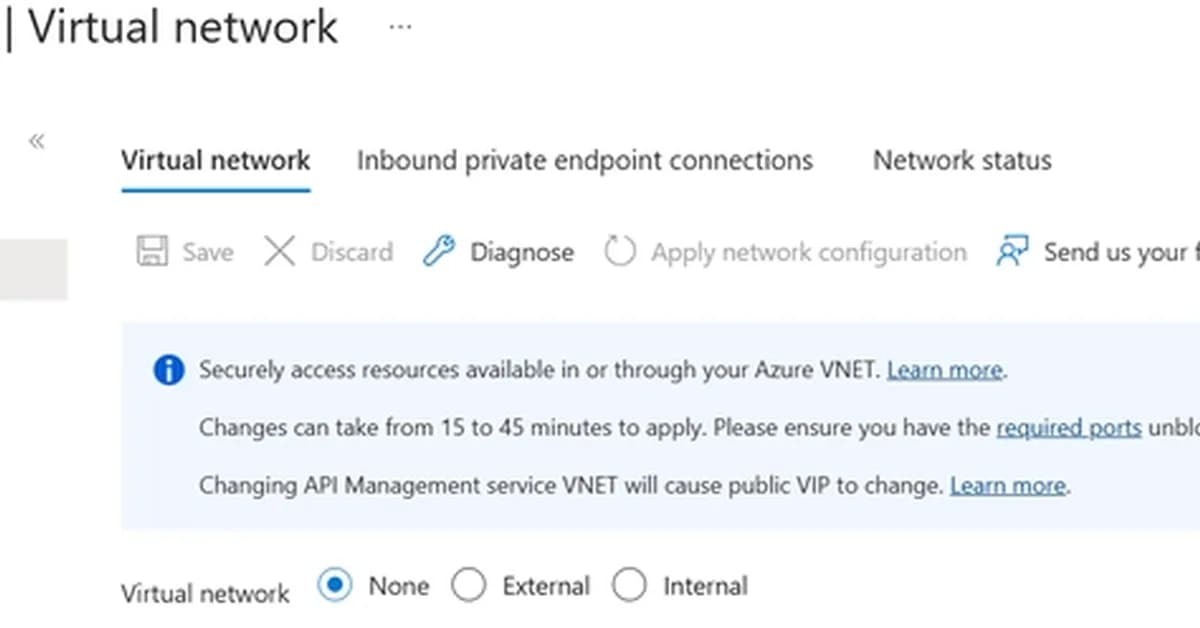Viewport: 1200px width, 628px height.
Task: Click the blue info icon in the banner
Action: click(169, 370)
